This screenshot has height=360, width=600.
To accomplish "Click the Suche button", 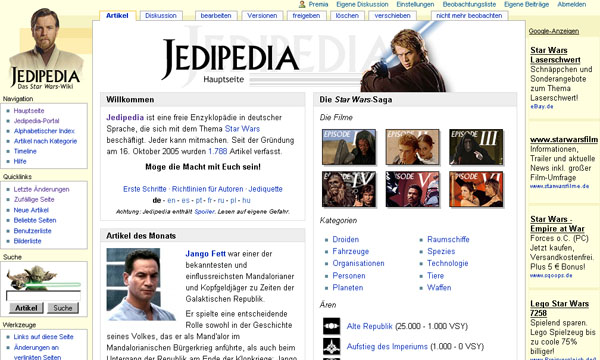I will [x=63, y=308].
